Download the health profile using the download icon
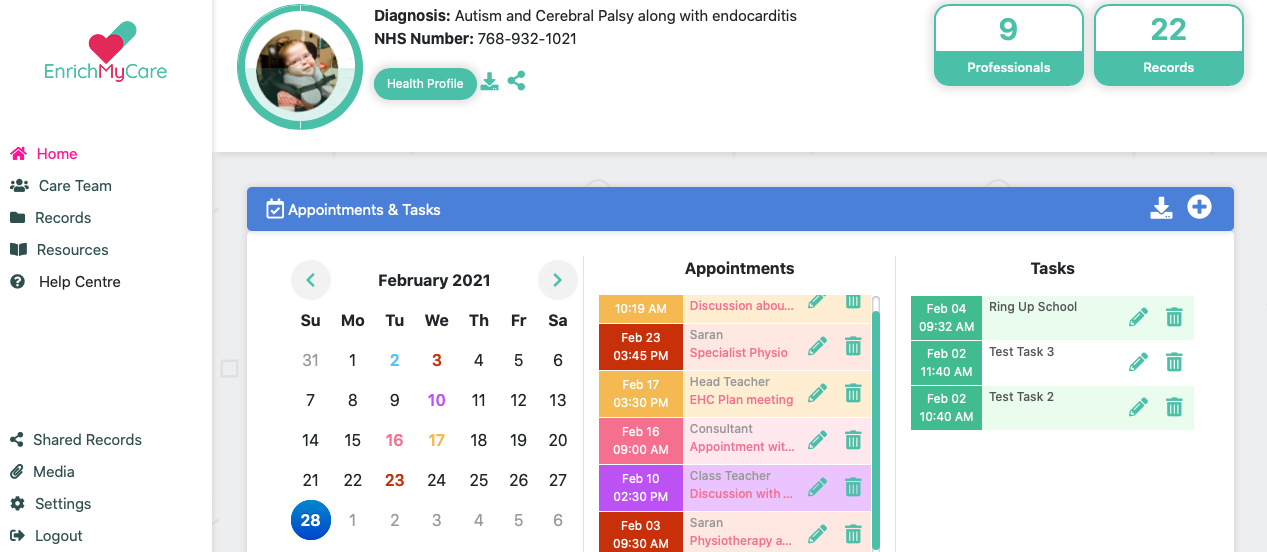This screenshot has width=1267, height=552. (489, 82)
